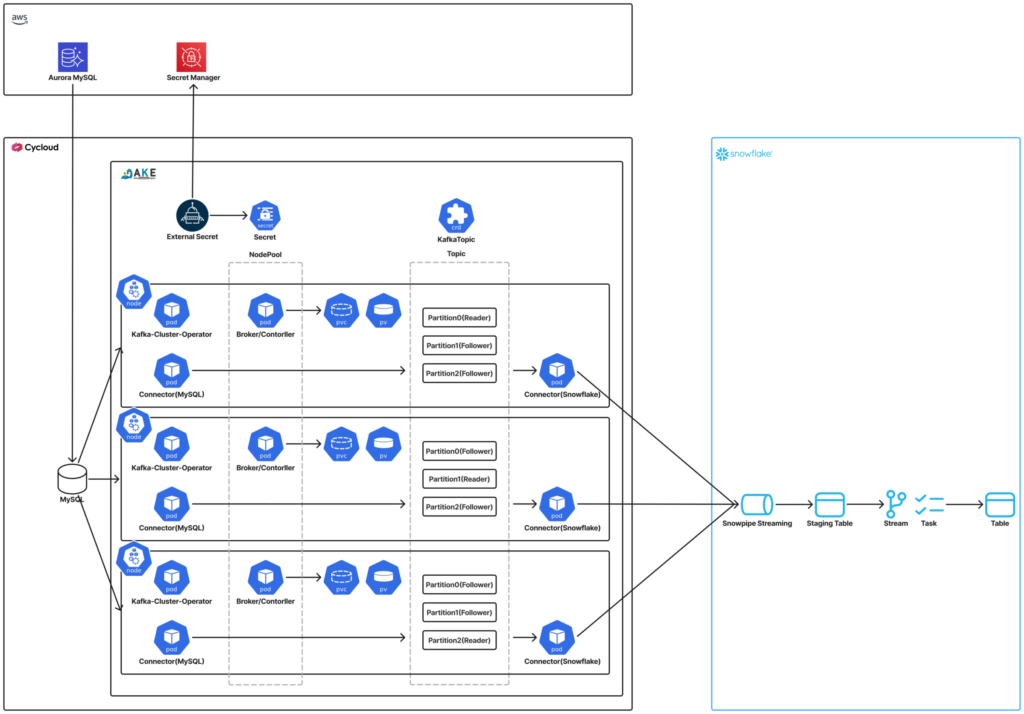Screen dimensions: 1024x714
Task: Select the Cycloud logo
Action: click(35, 148)
